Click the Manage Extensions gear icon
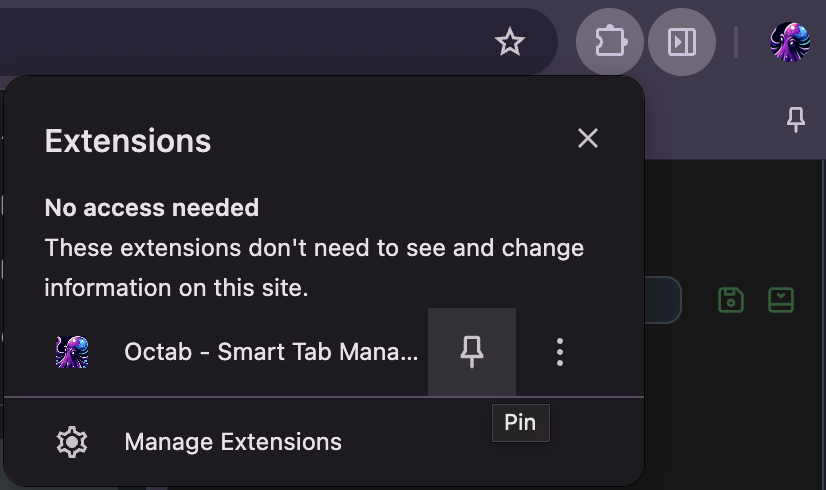Viewport: 826px width, 490px height. point(72,442)
